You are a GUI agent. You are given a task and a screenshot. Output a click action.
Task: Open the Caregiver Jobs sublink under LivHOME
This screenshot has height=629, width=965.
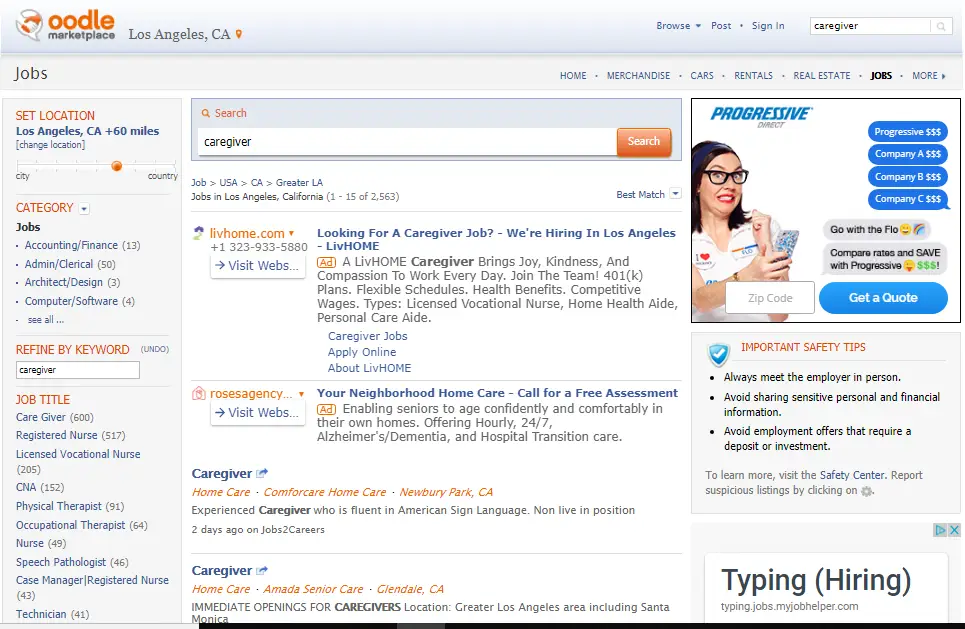click(367, 336)
